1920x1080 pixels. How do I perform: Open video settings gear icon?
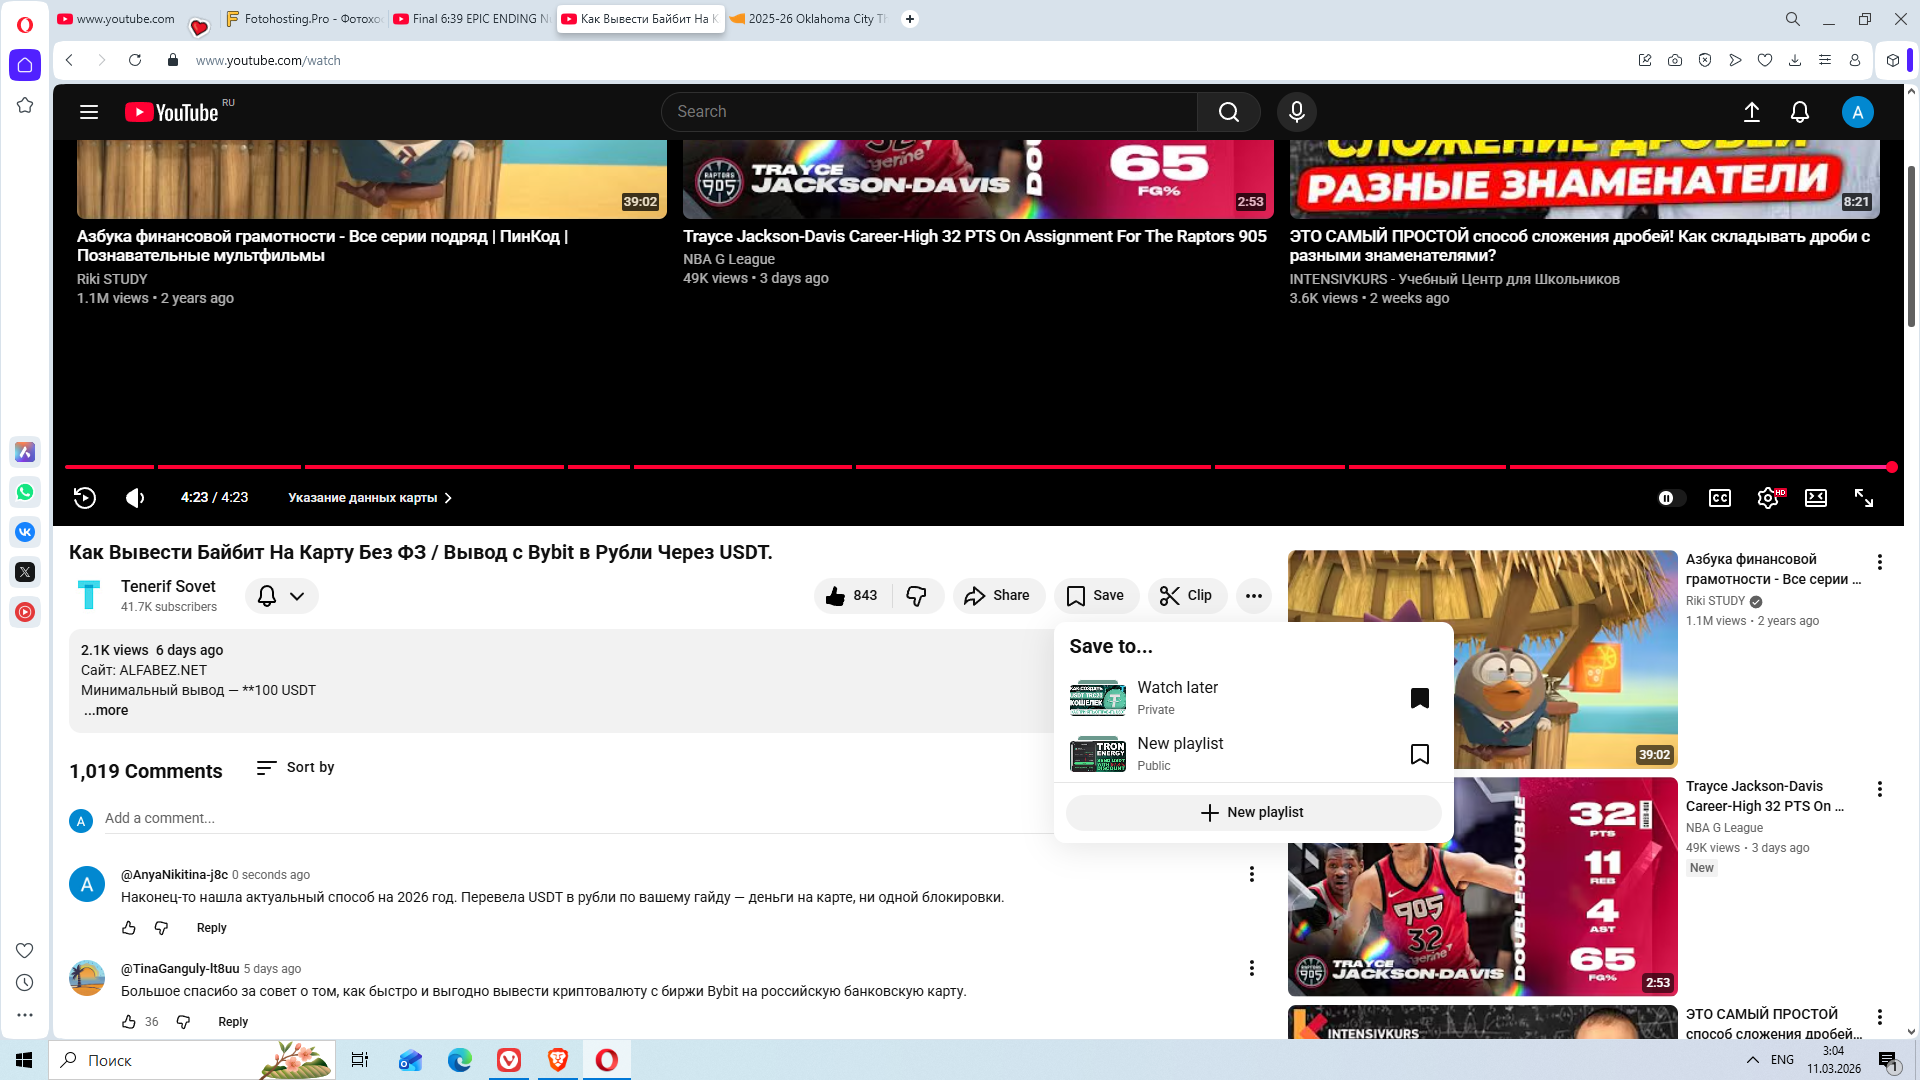coord(1767,498)
